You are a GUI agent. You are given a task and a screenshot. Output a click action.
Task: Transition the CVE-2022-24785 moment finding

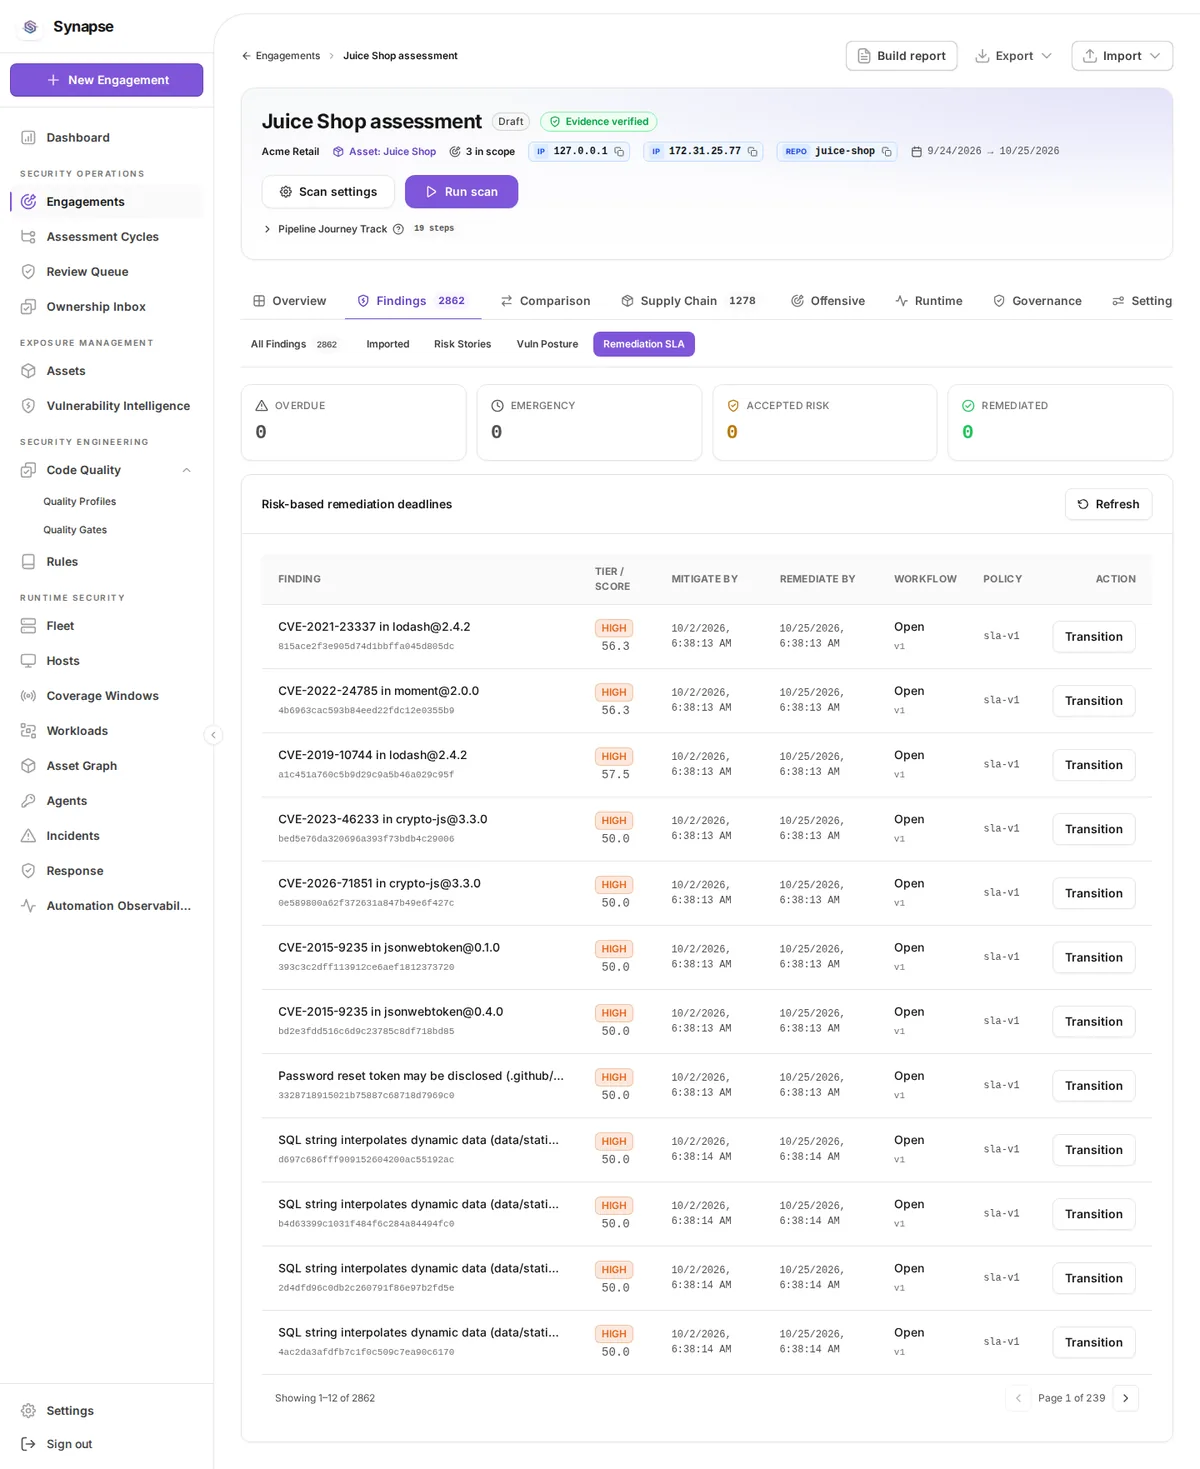(1093, 701)
